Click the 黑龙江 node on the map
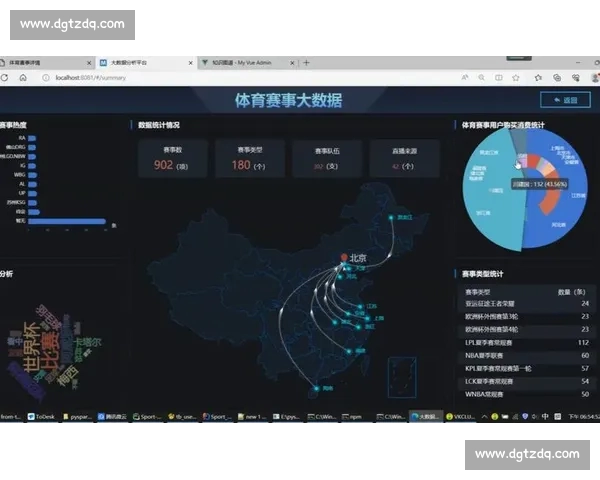 tap(391, 217)
